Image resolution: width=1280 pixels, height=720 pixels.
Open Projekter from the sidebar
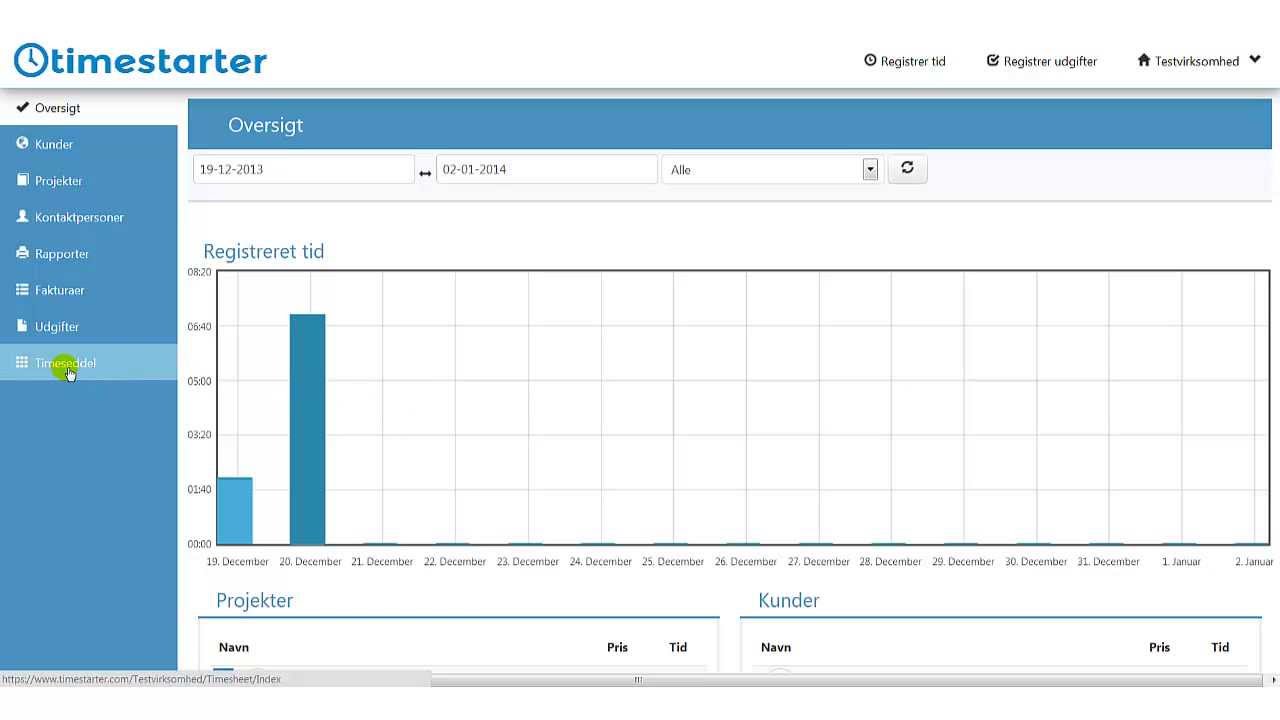tap(89, 181)
